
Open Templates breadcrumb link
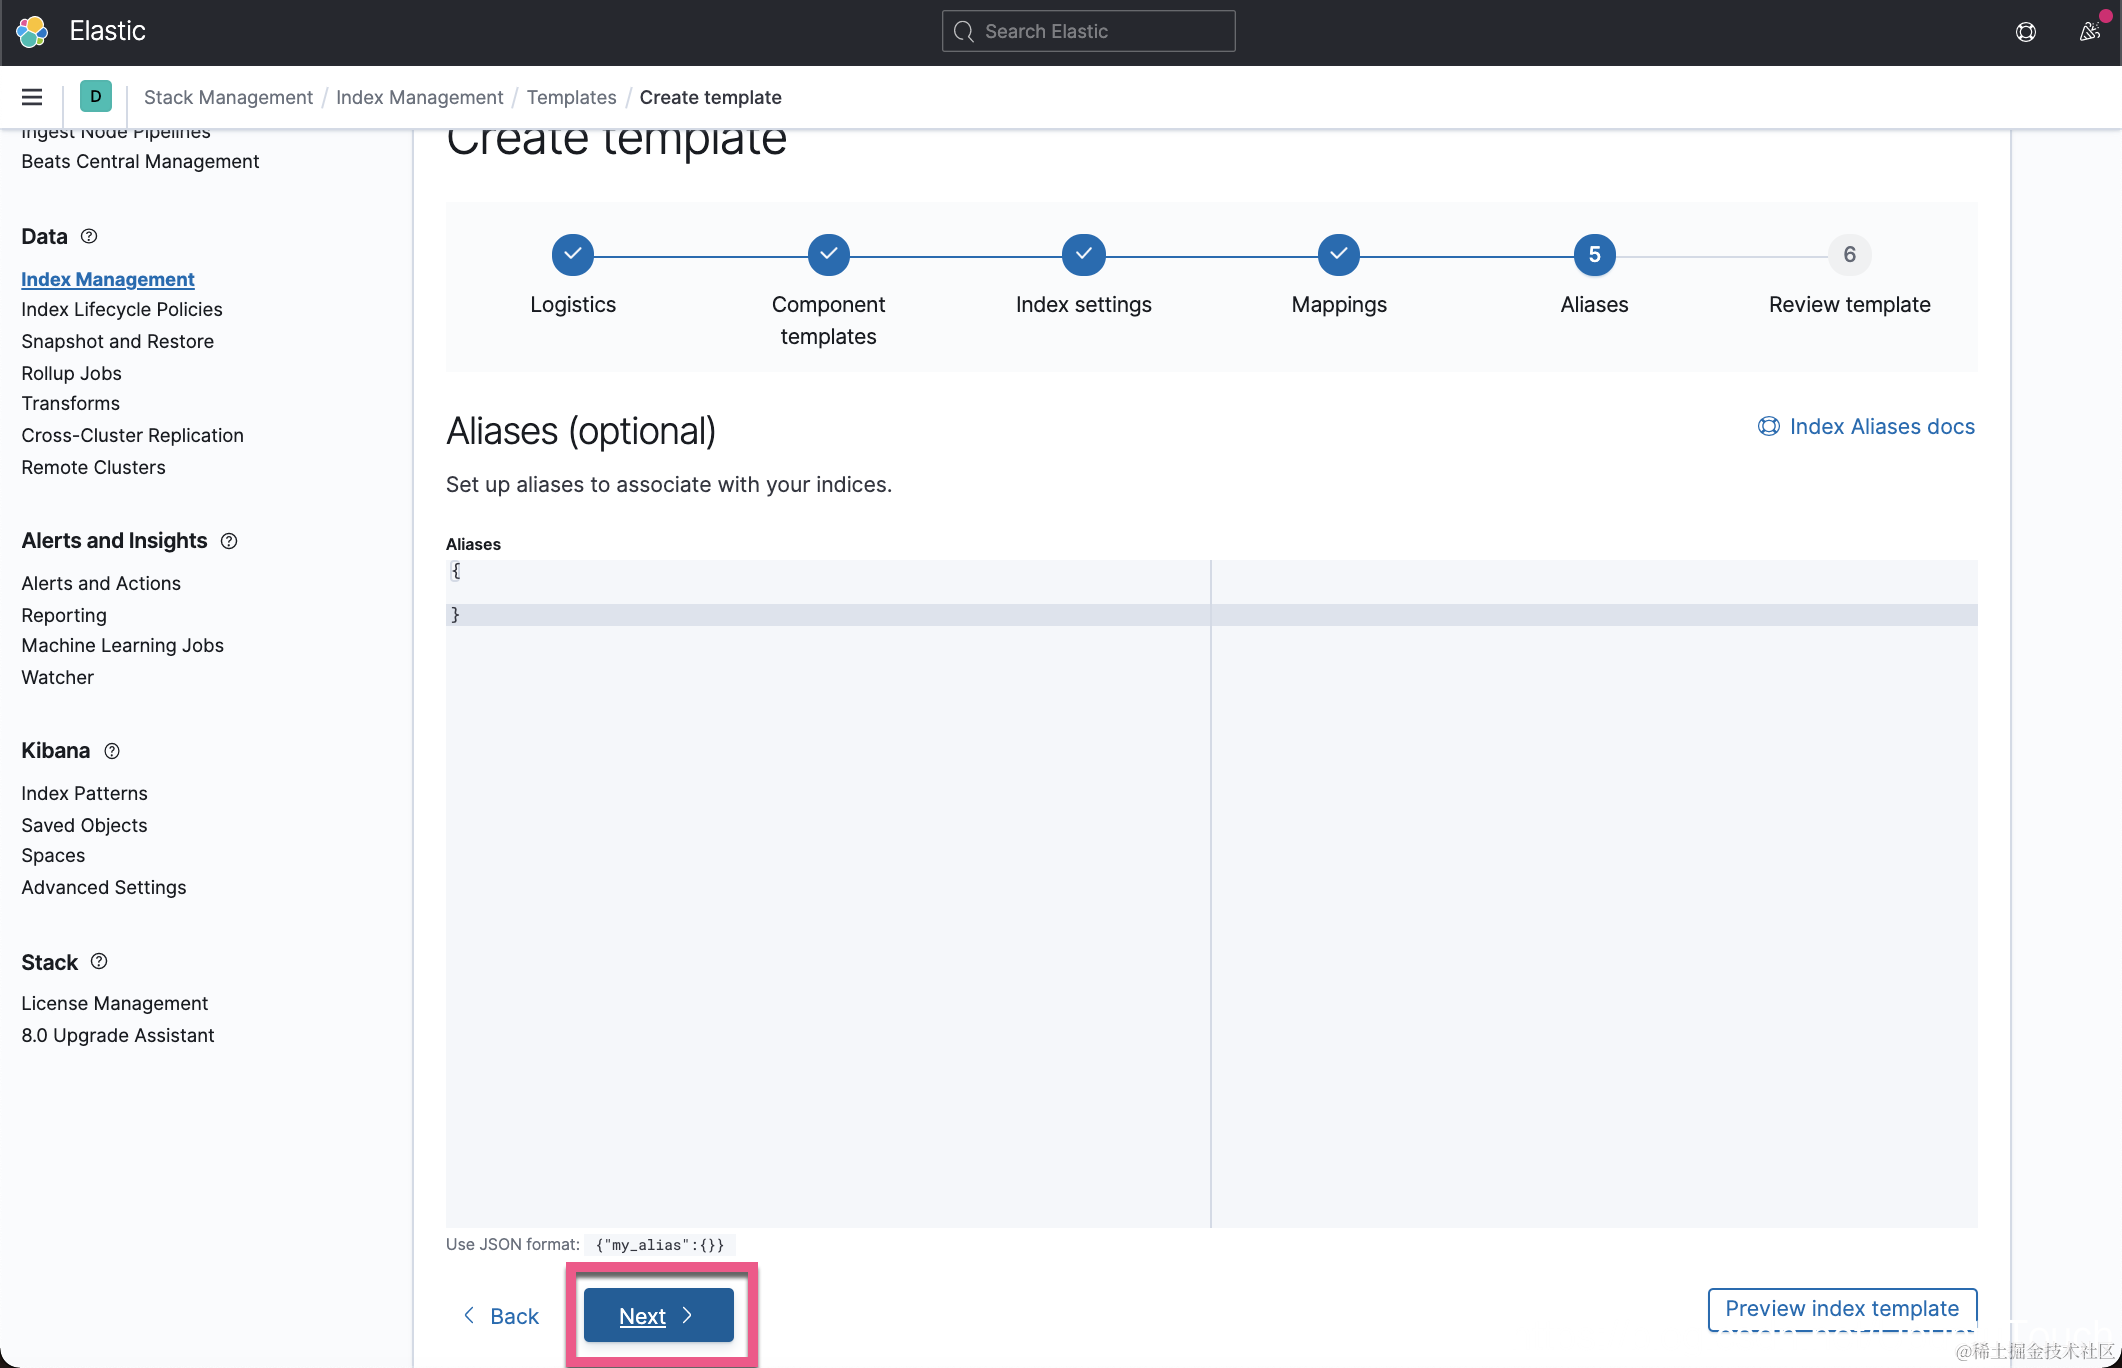pos(571,97)
